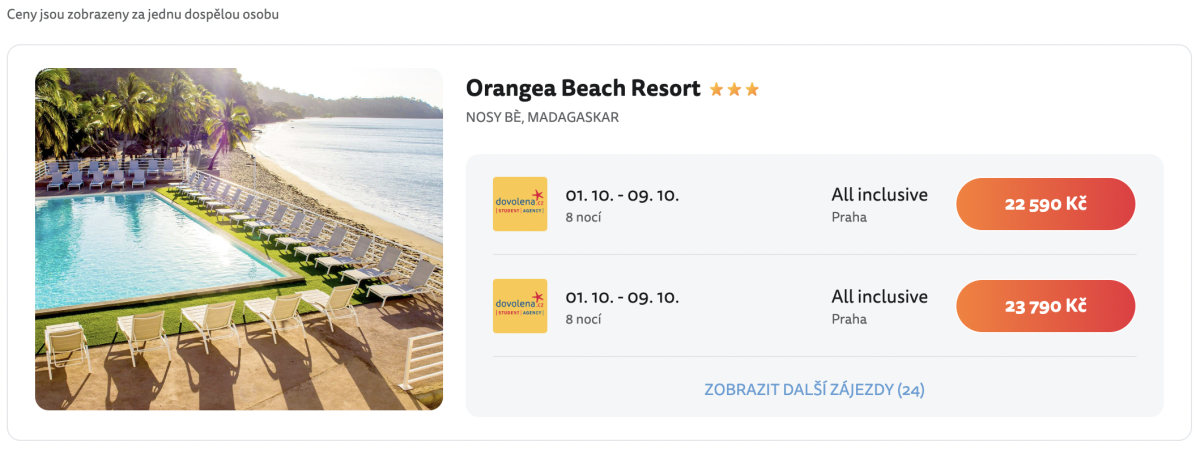
Task: Click the "Ceny jsou zobrazeny" price note
Action: 143,16
